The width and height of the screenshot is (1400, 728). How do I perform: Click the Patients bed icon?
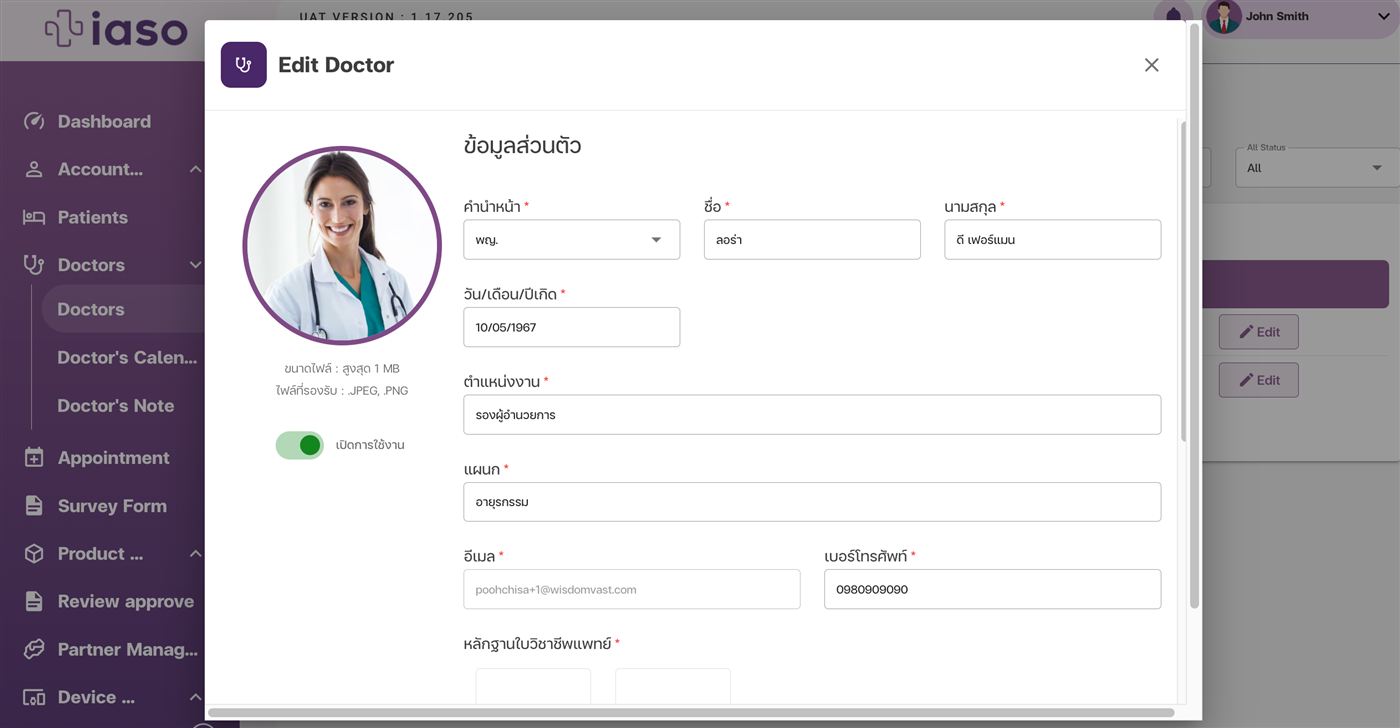pos(34,217)
